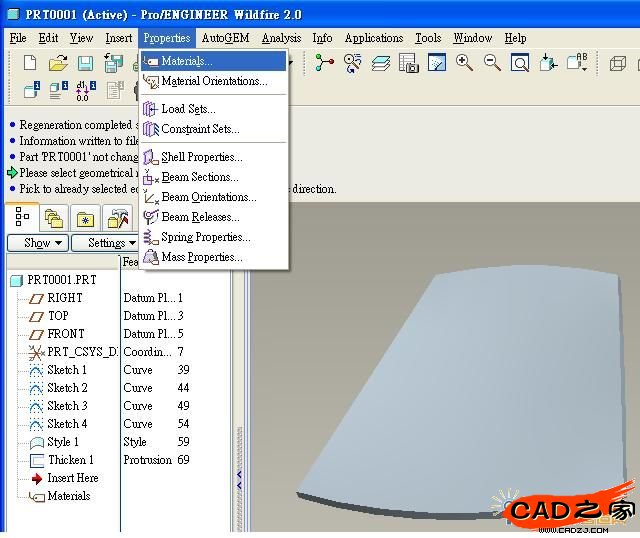Click the Open folder icon in toolbar
This screenshot has width=640, height=538.
point(58,63)
